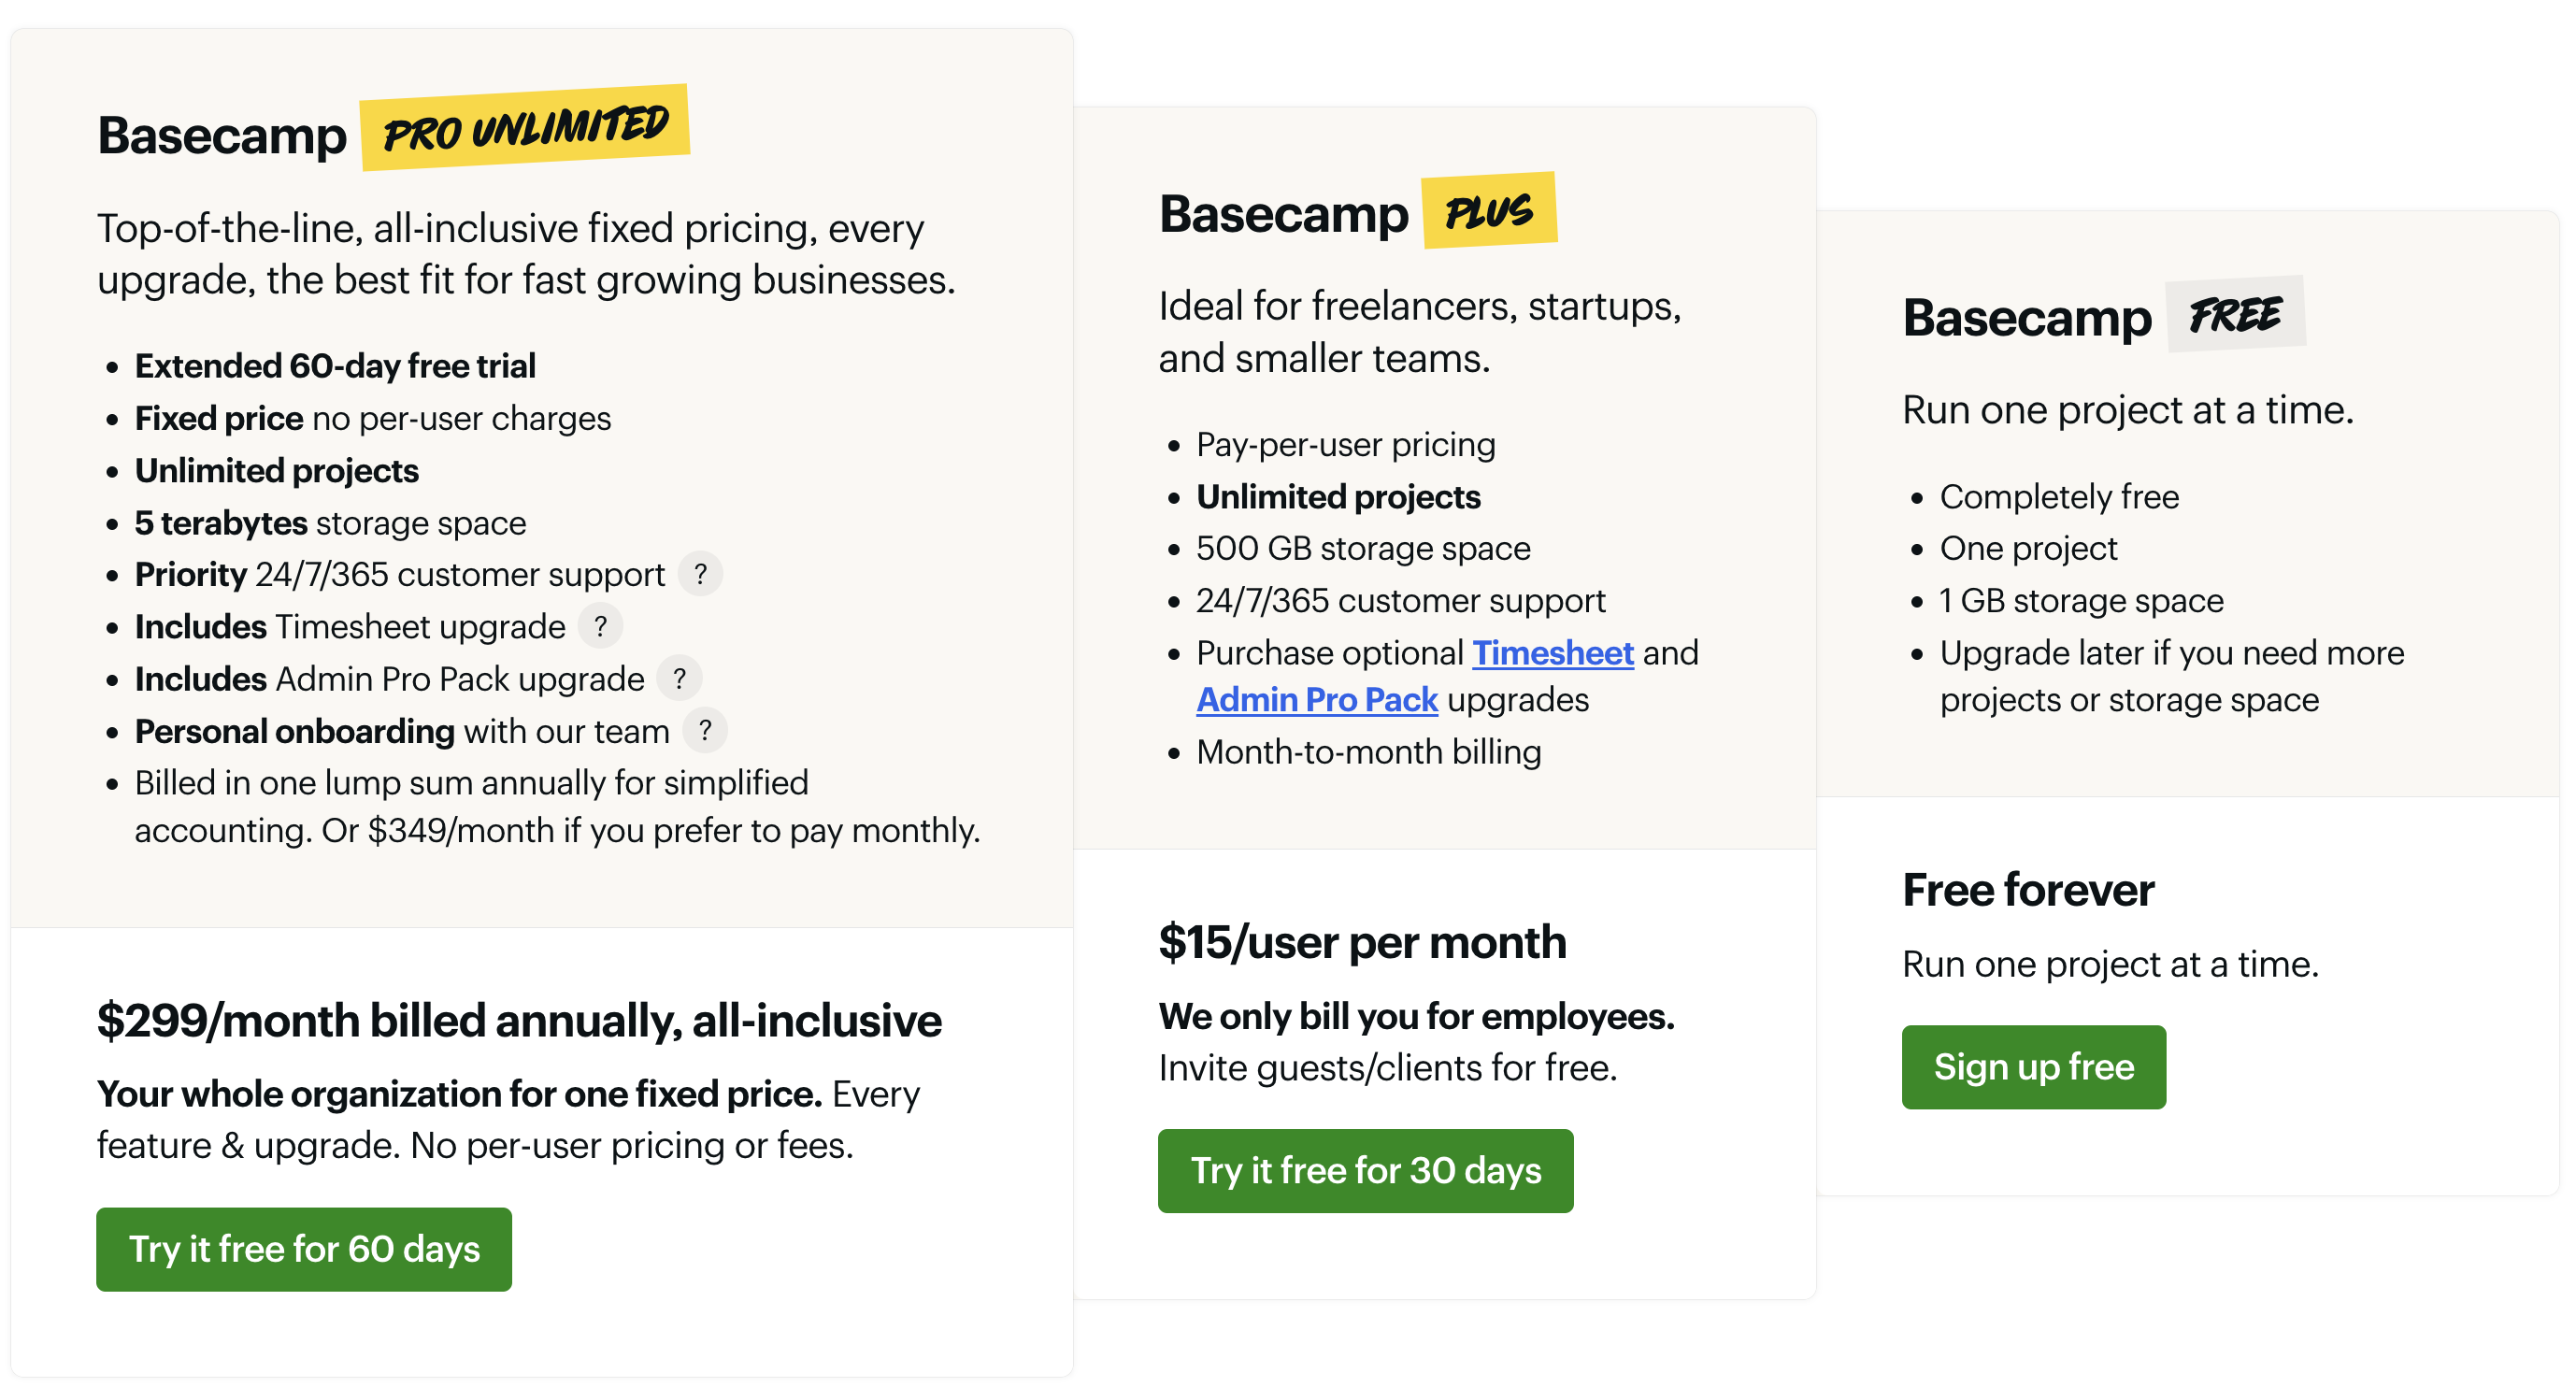This screenshot has height=1387, width=2576.
Task: Select the Free forever heading
Action: [2028, 890]
